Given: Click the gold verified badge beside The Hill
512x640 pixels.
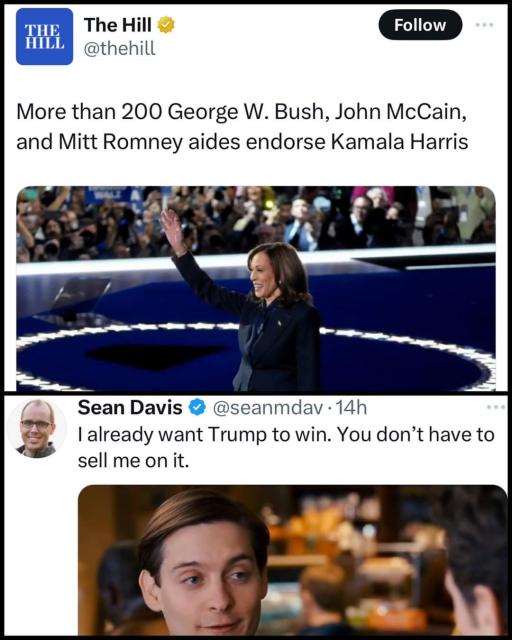Looking at the screenshot, I should (x=166, y=25).
